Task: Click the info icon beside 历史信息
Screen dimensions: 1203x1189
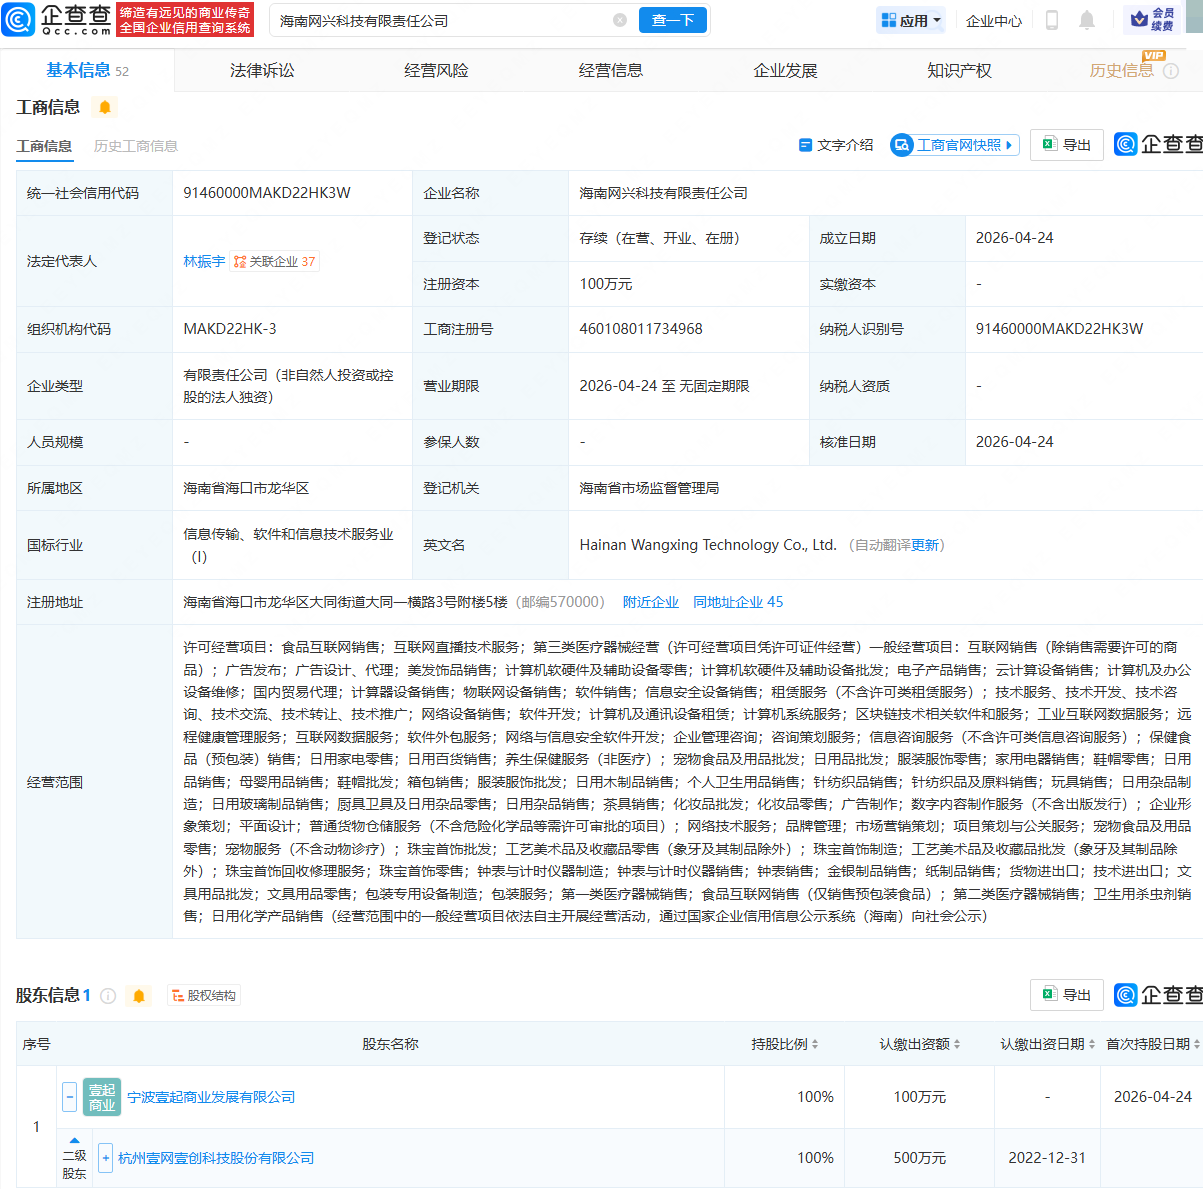Action: pyautogui.click(x=1171, y=71)
